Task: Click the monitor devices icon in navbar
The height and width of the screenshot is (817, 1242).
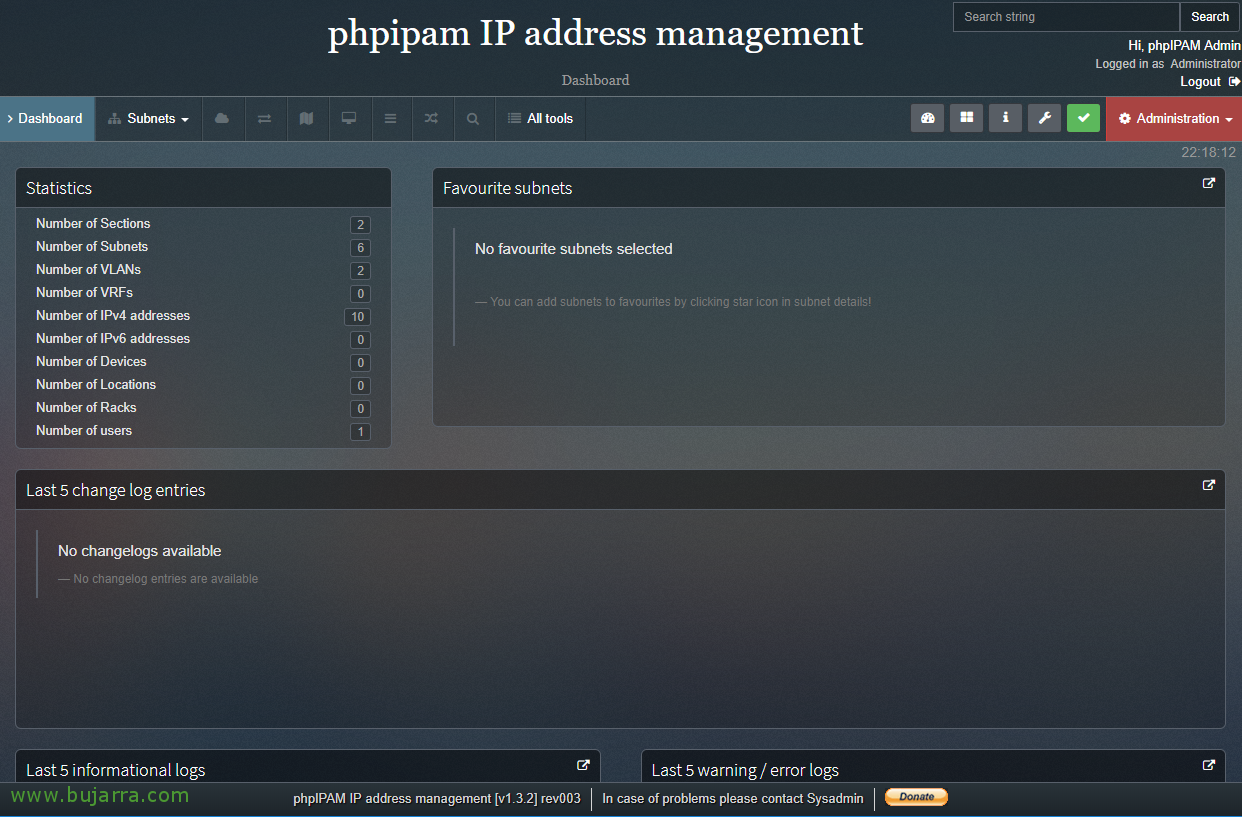Action: click(x=349, y=119)
